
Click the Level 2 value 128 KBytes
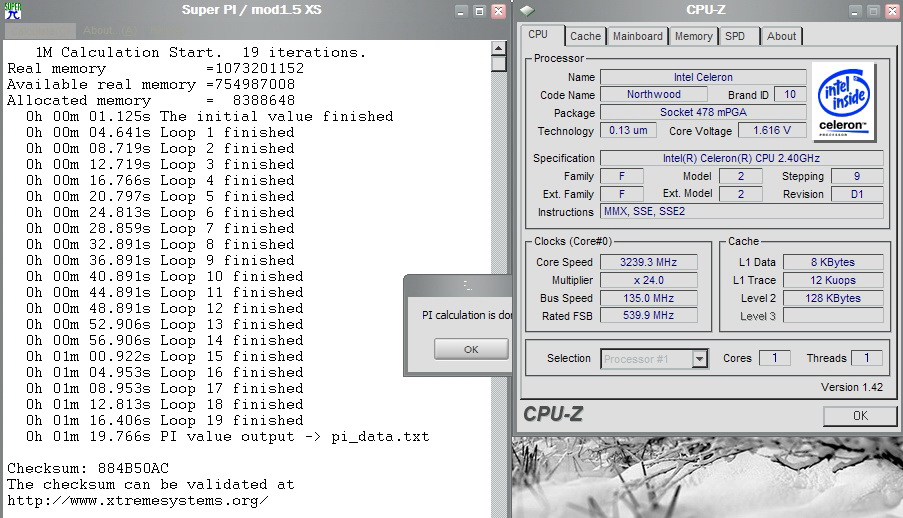833,298
